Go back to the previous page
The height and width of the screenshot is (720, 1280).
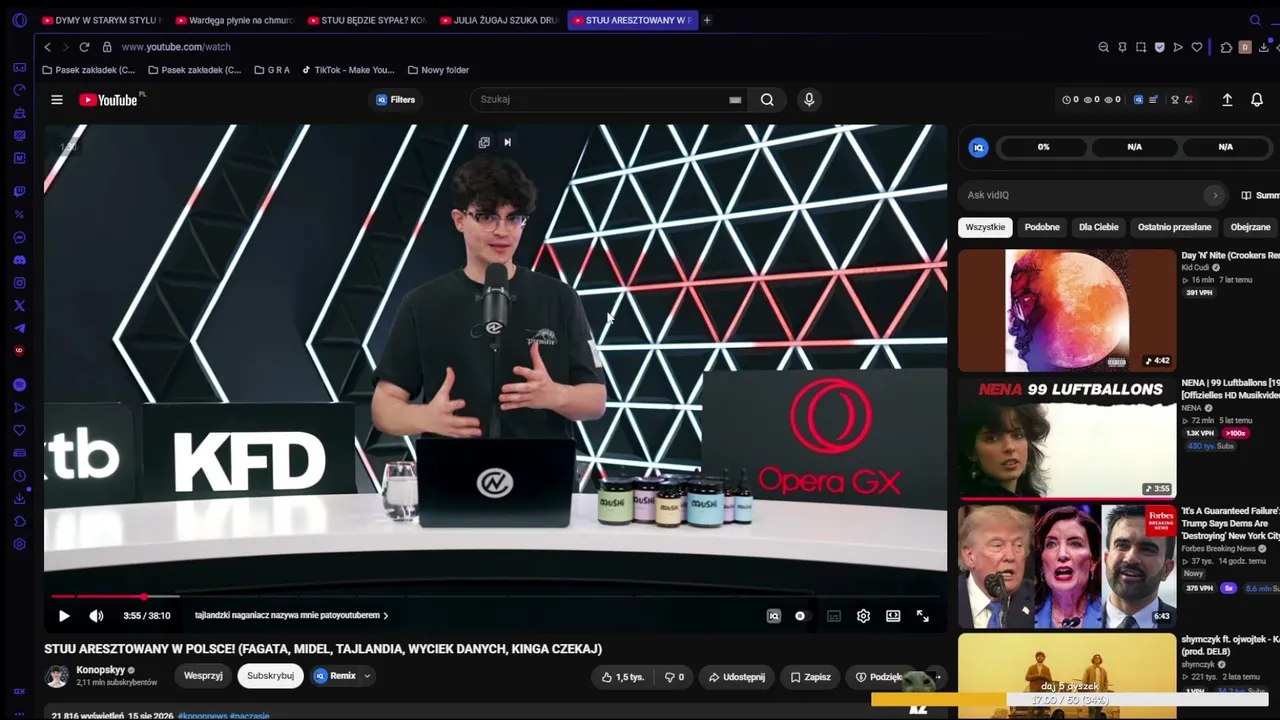click(47, 47)
